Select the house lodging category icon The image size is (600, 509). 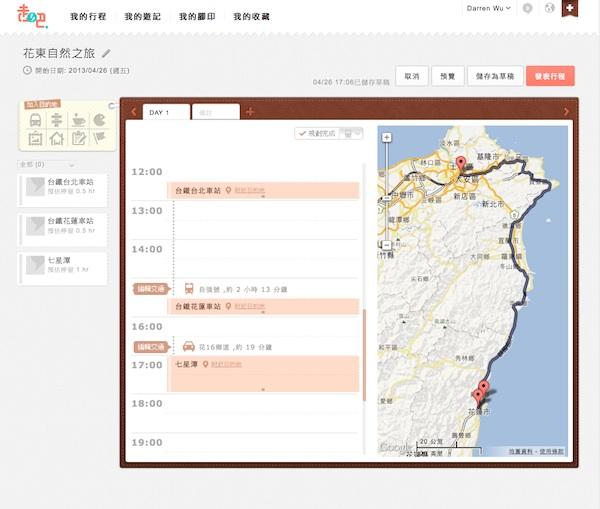[57, 139]
